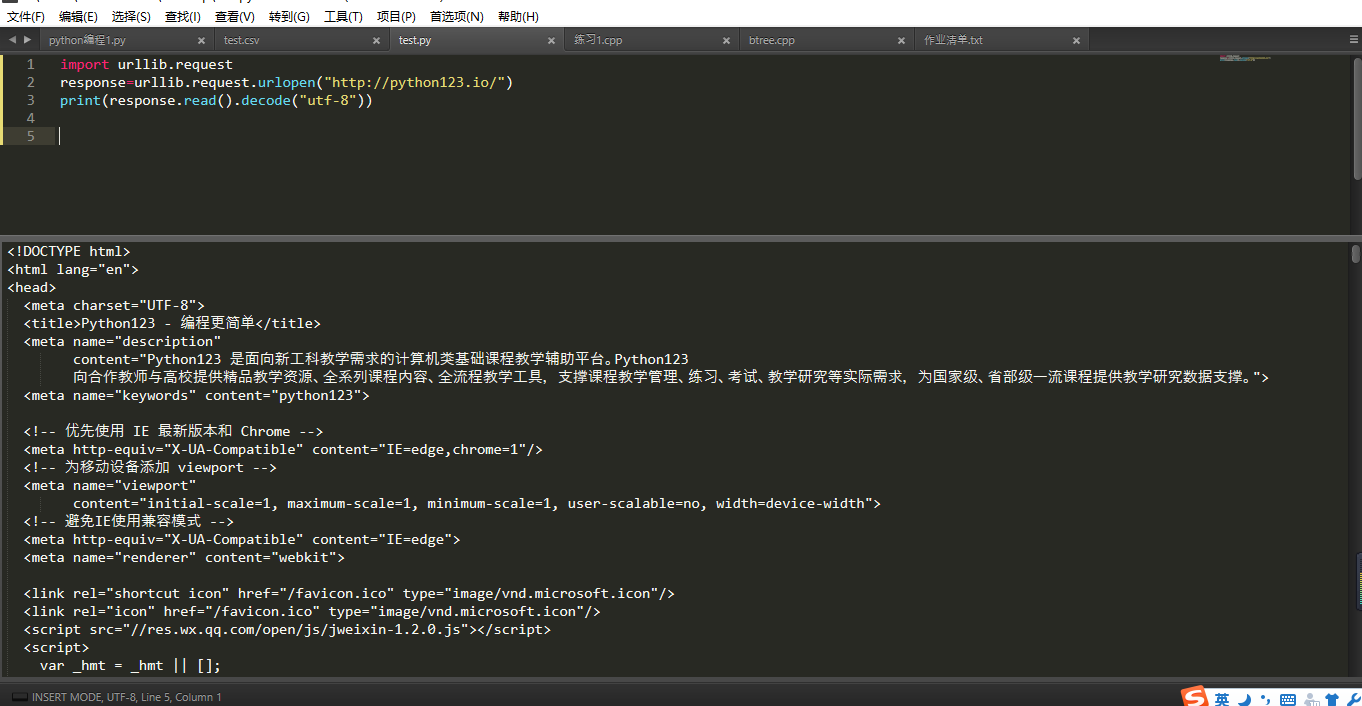Open the 查看(V) menu
This screenshot has height=706, width=1362.
click(x=235, y=17)
